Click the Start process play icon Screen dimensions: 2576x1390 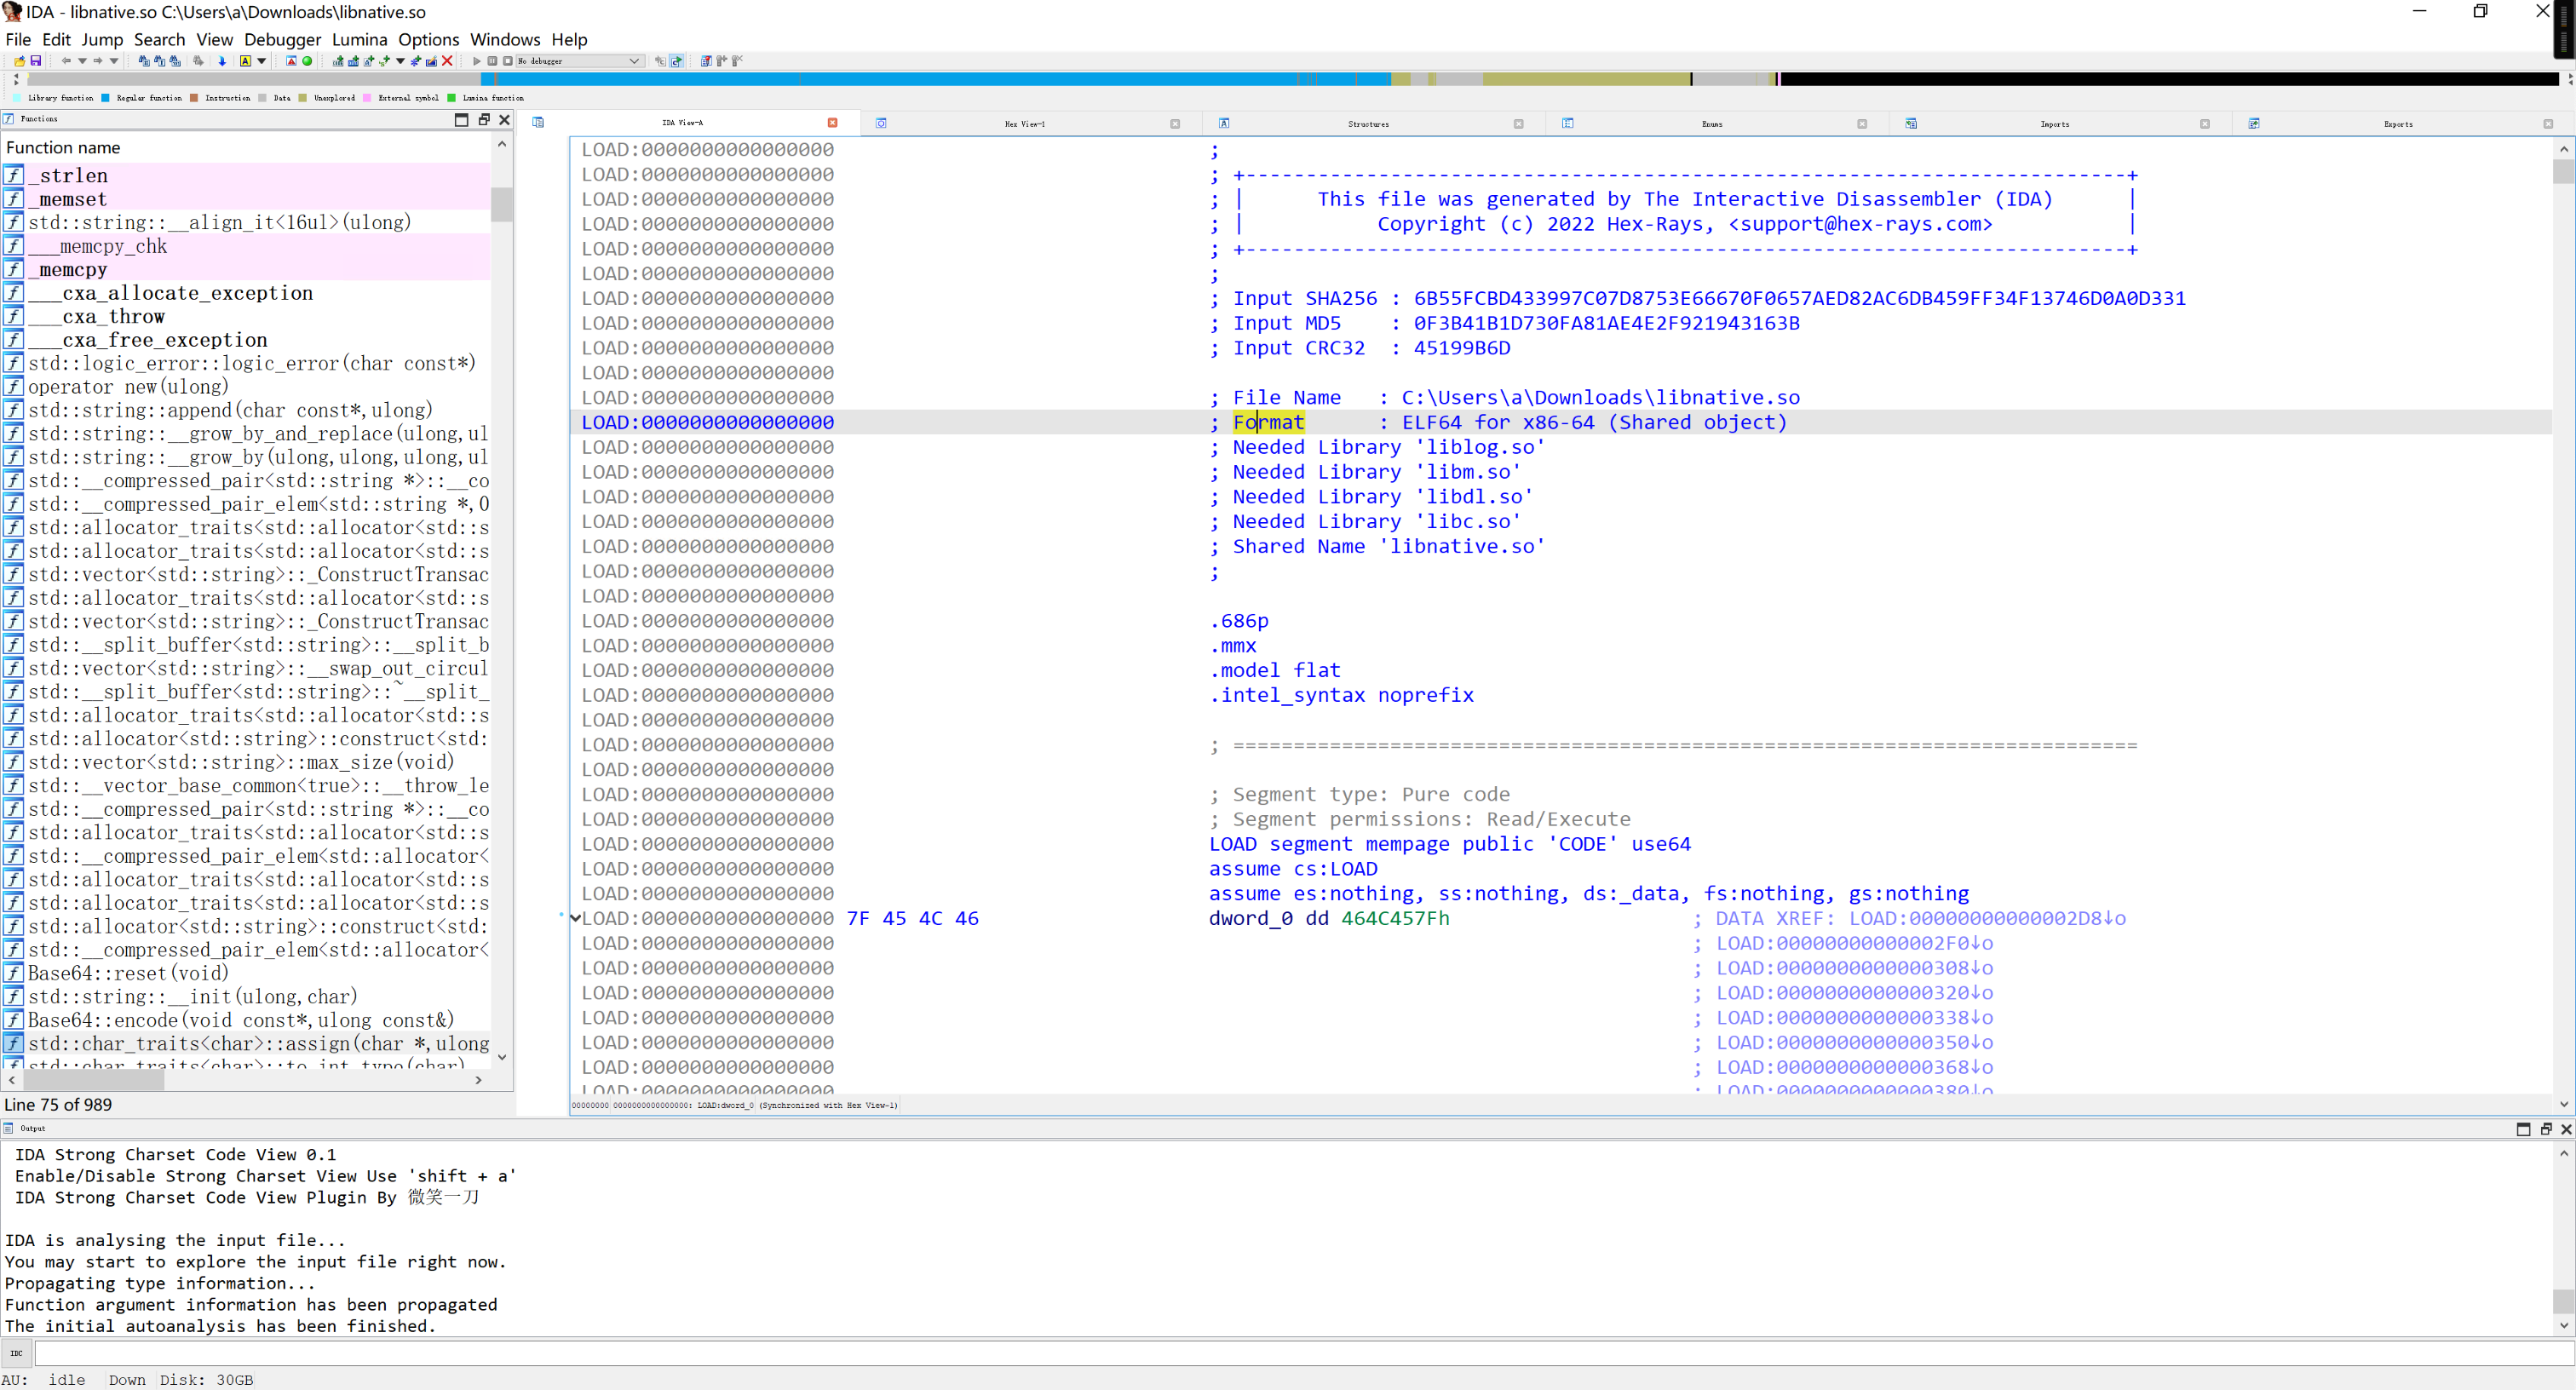click(477, 61)
